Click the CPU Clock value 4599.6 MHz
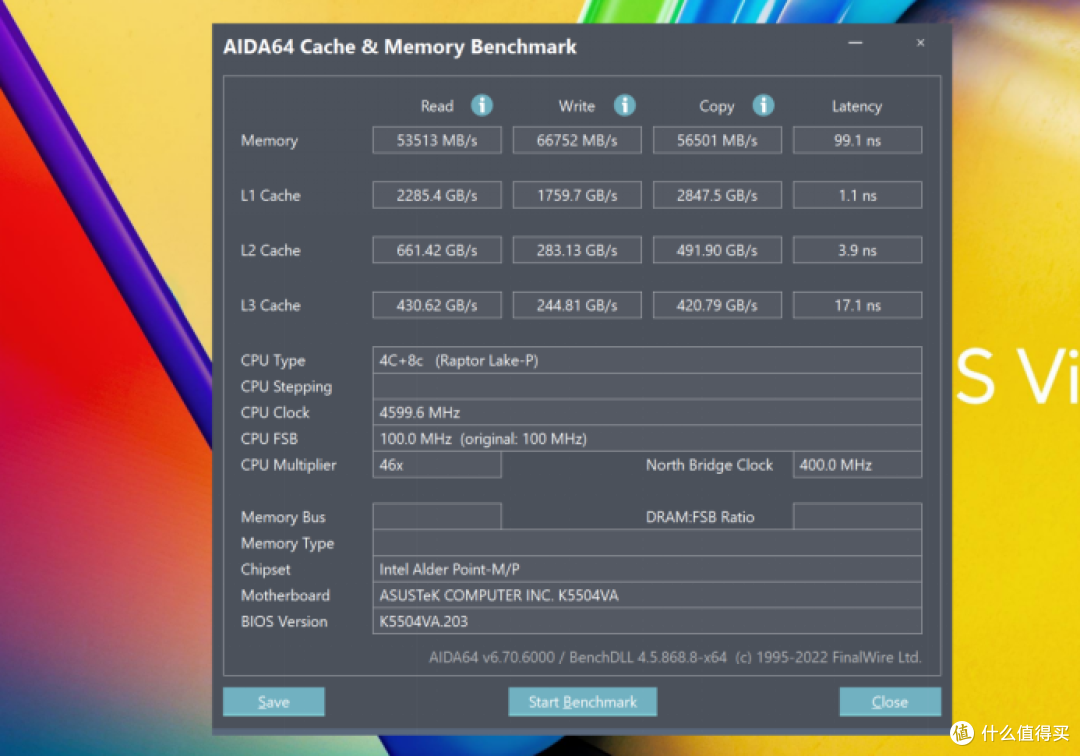 tap(647, 412)
